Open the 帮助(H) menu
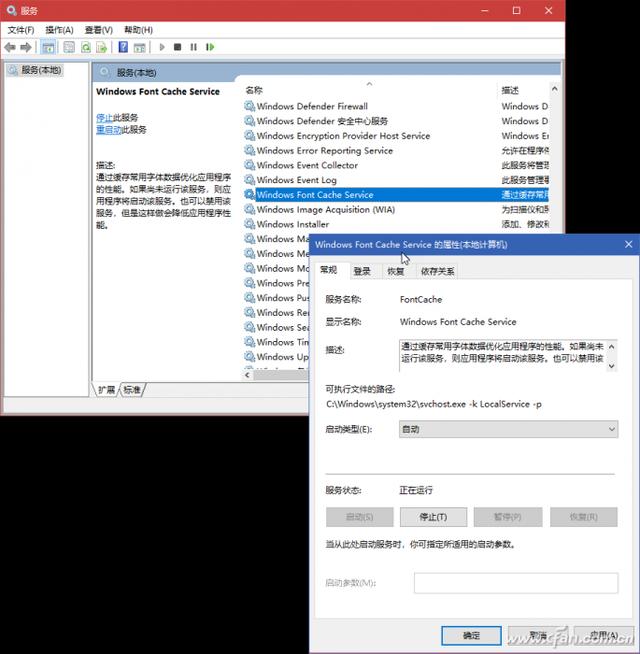The height and width of the screenshot is (654, 640). point(138,30)
